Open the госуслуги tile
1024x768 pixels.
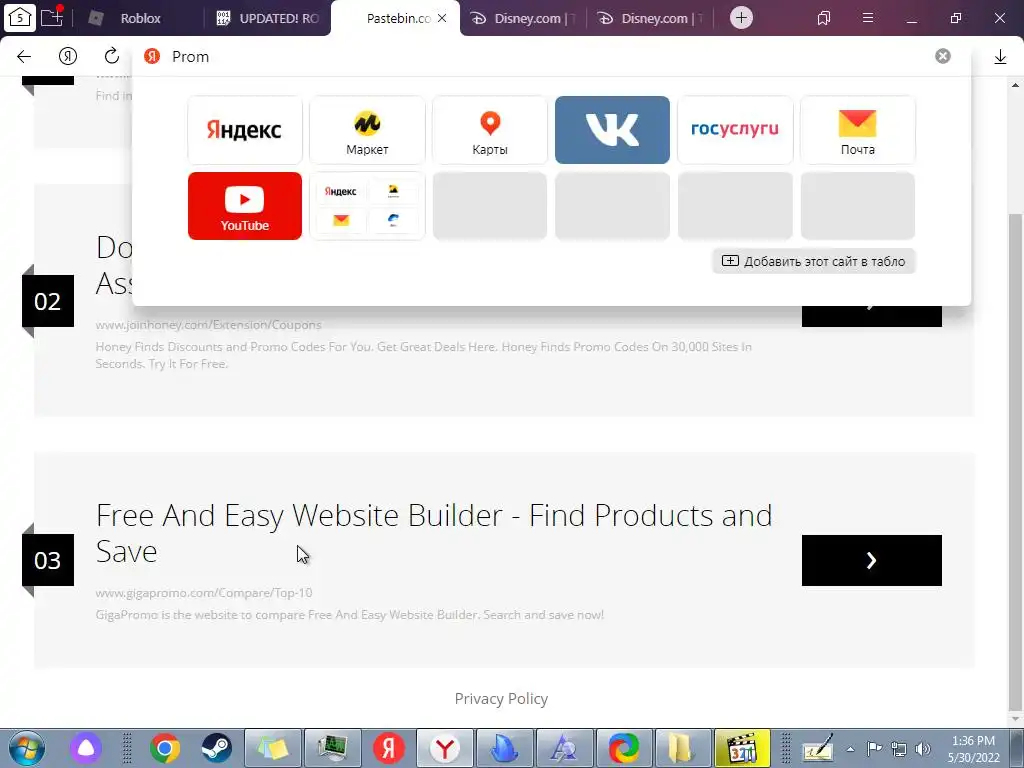click(735, 130)
